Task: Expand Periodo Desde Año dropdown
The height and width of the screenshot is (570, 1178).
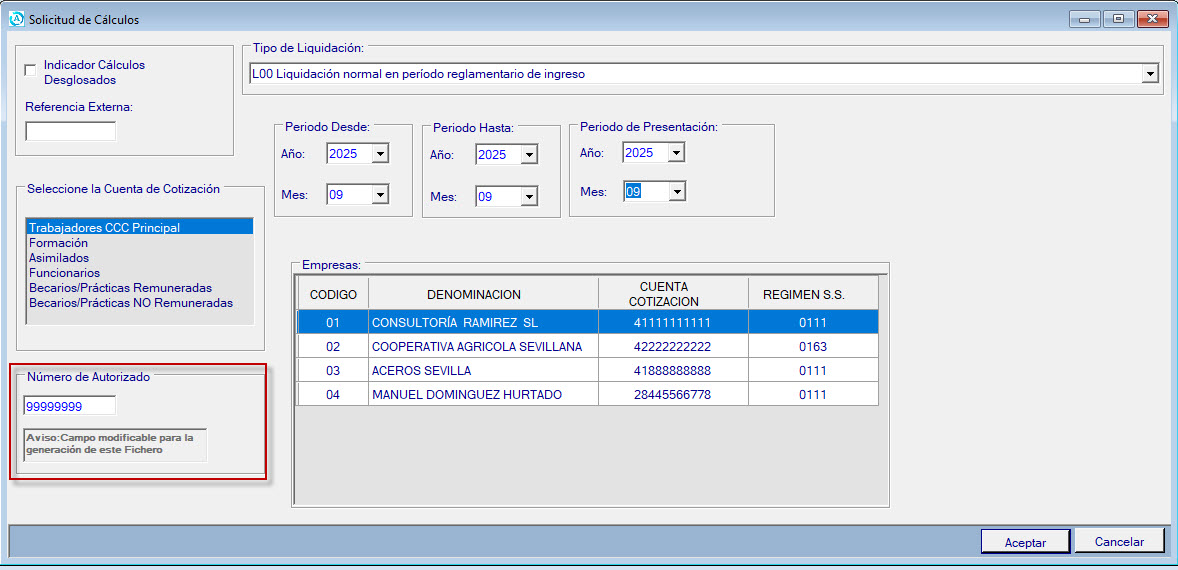Action: 379,154
